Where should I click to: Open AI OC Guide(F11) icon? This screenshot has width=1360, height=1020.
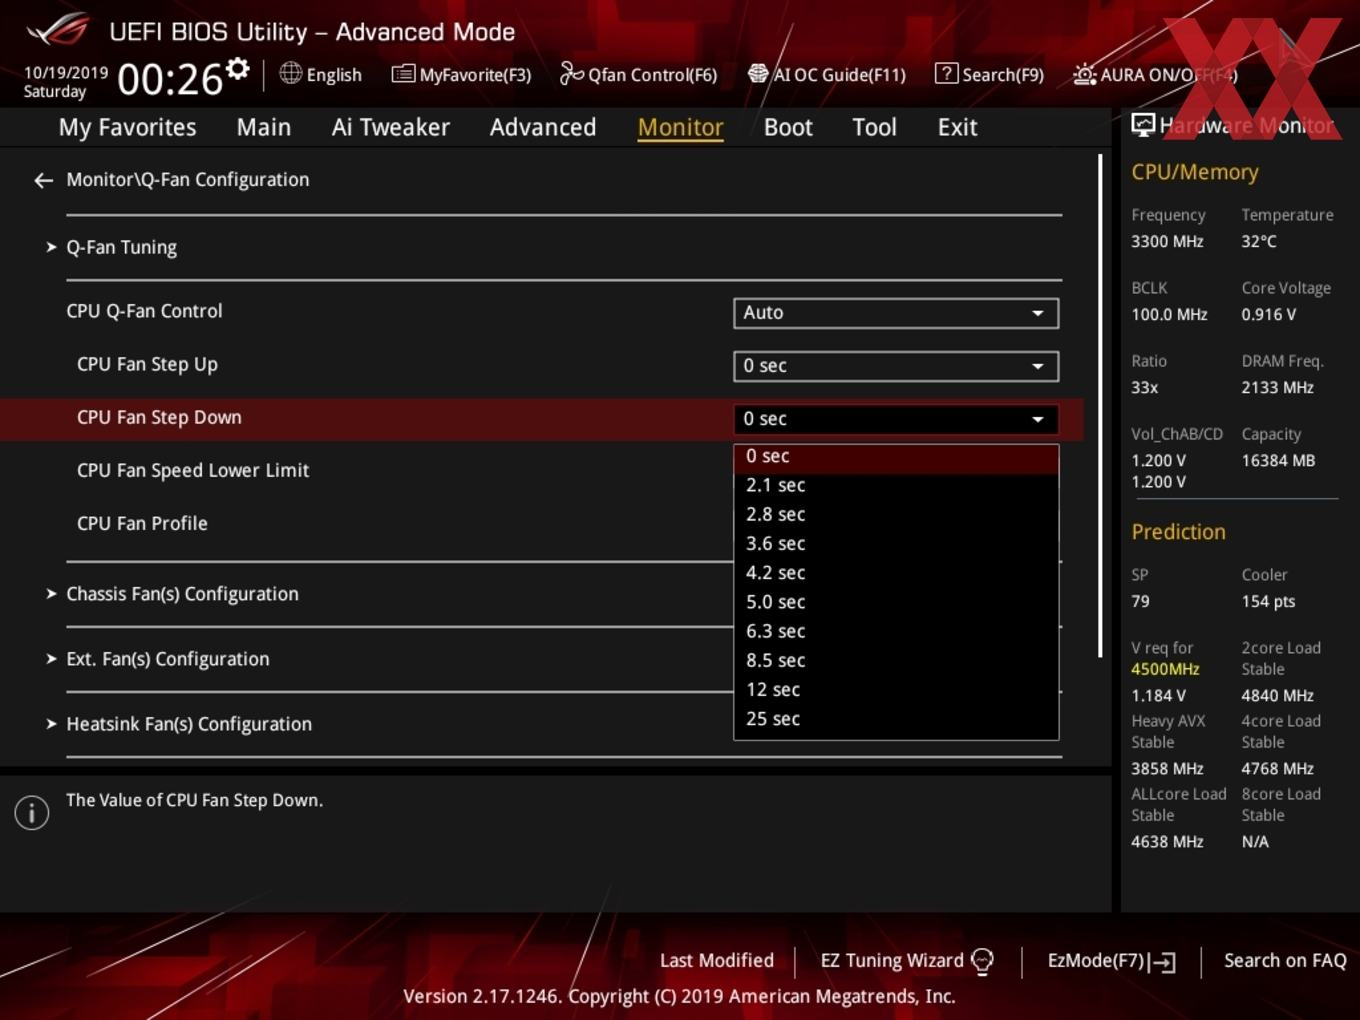click(x=758, y=73)
